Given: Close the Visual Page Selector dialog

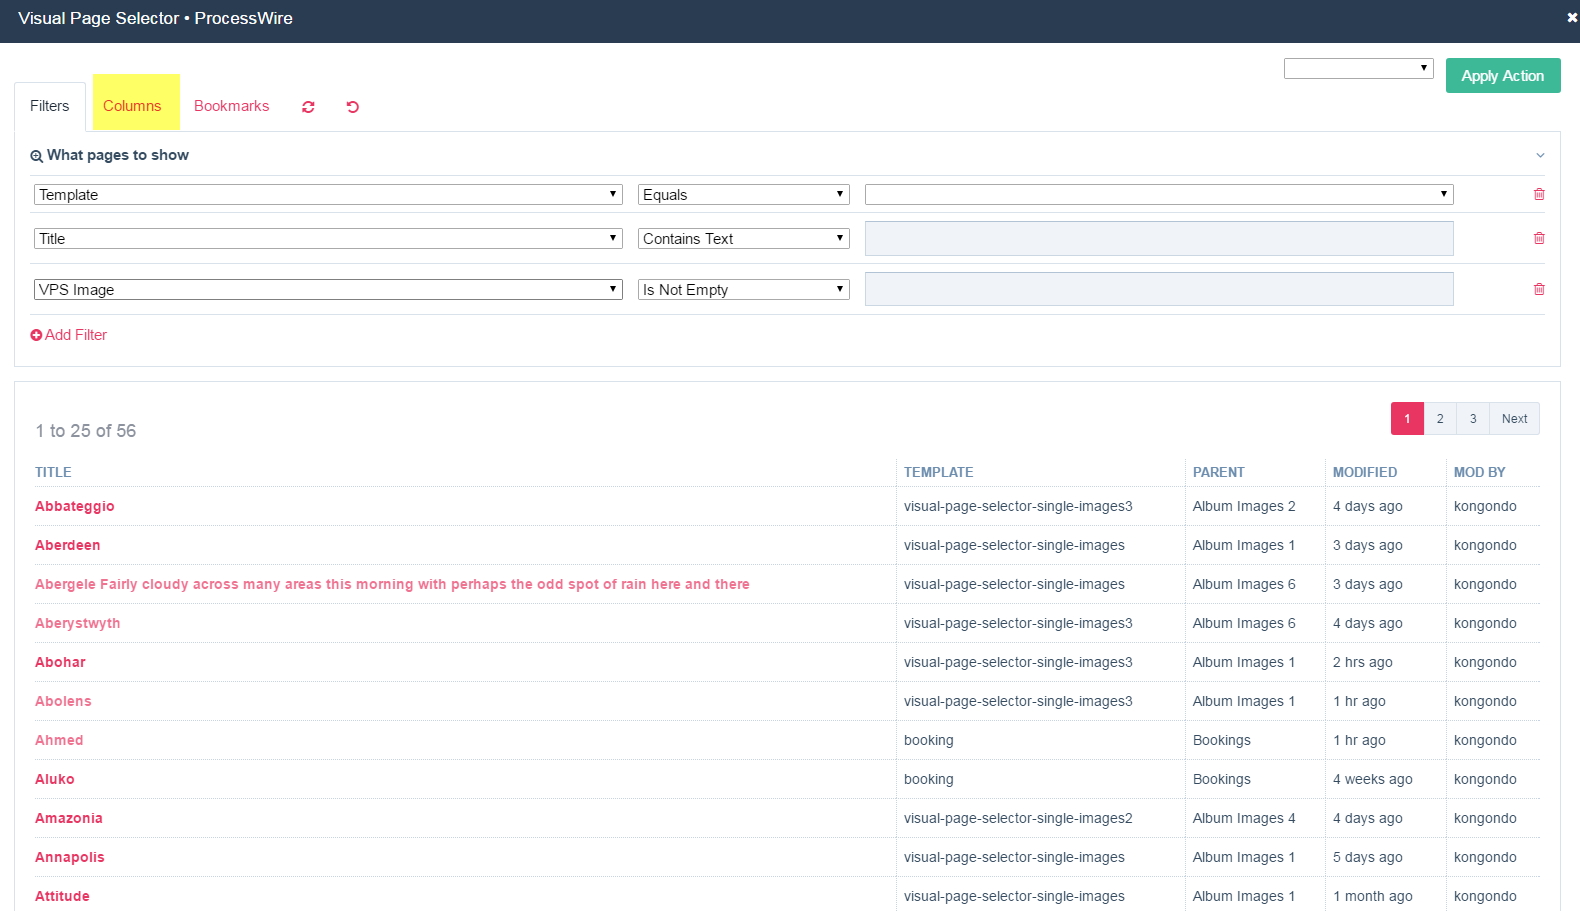Looking at the screenshot, I should (1572, 18).
